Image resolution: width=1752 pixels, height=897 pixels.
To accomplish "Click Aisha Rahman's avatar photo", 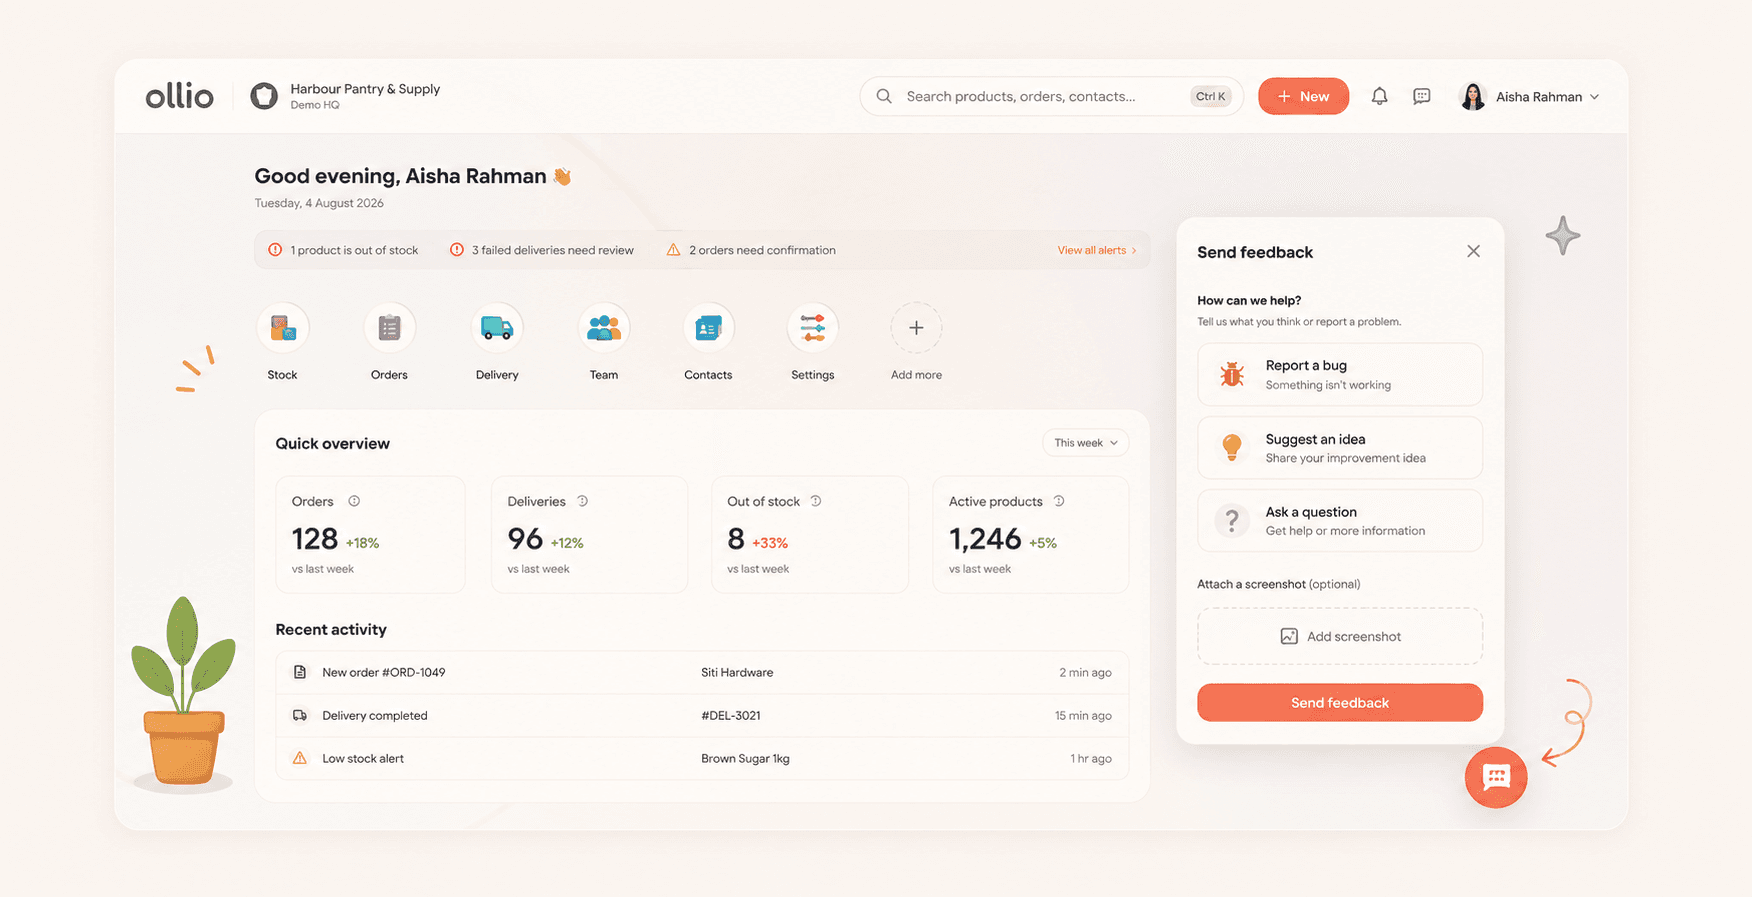I will [x=1472, y=96].
